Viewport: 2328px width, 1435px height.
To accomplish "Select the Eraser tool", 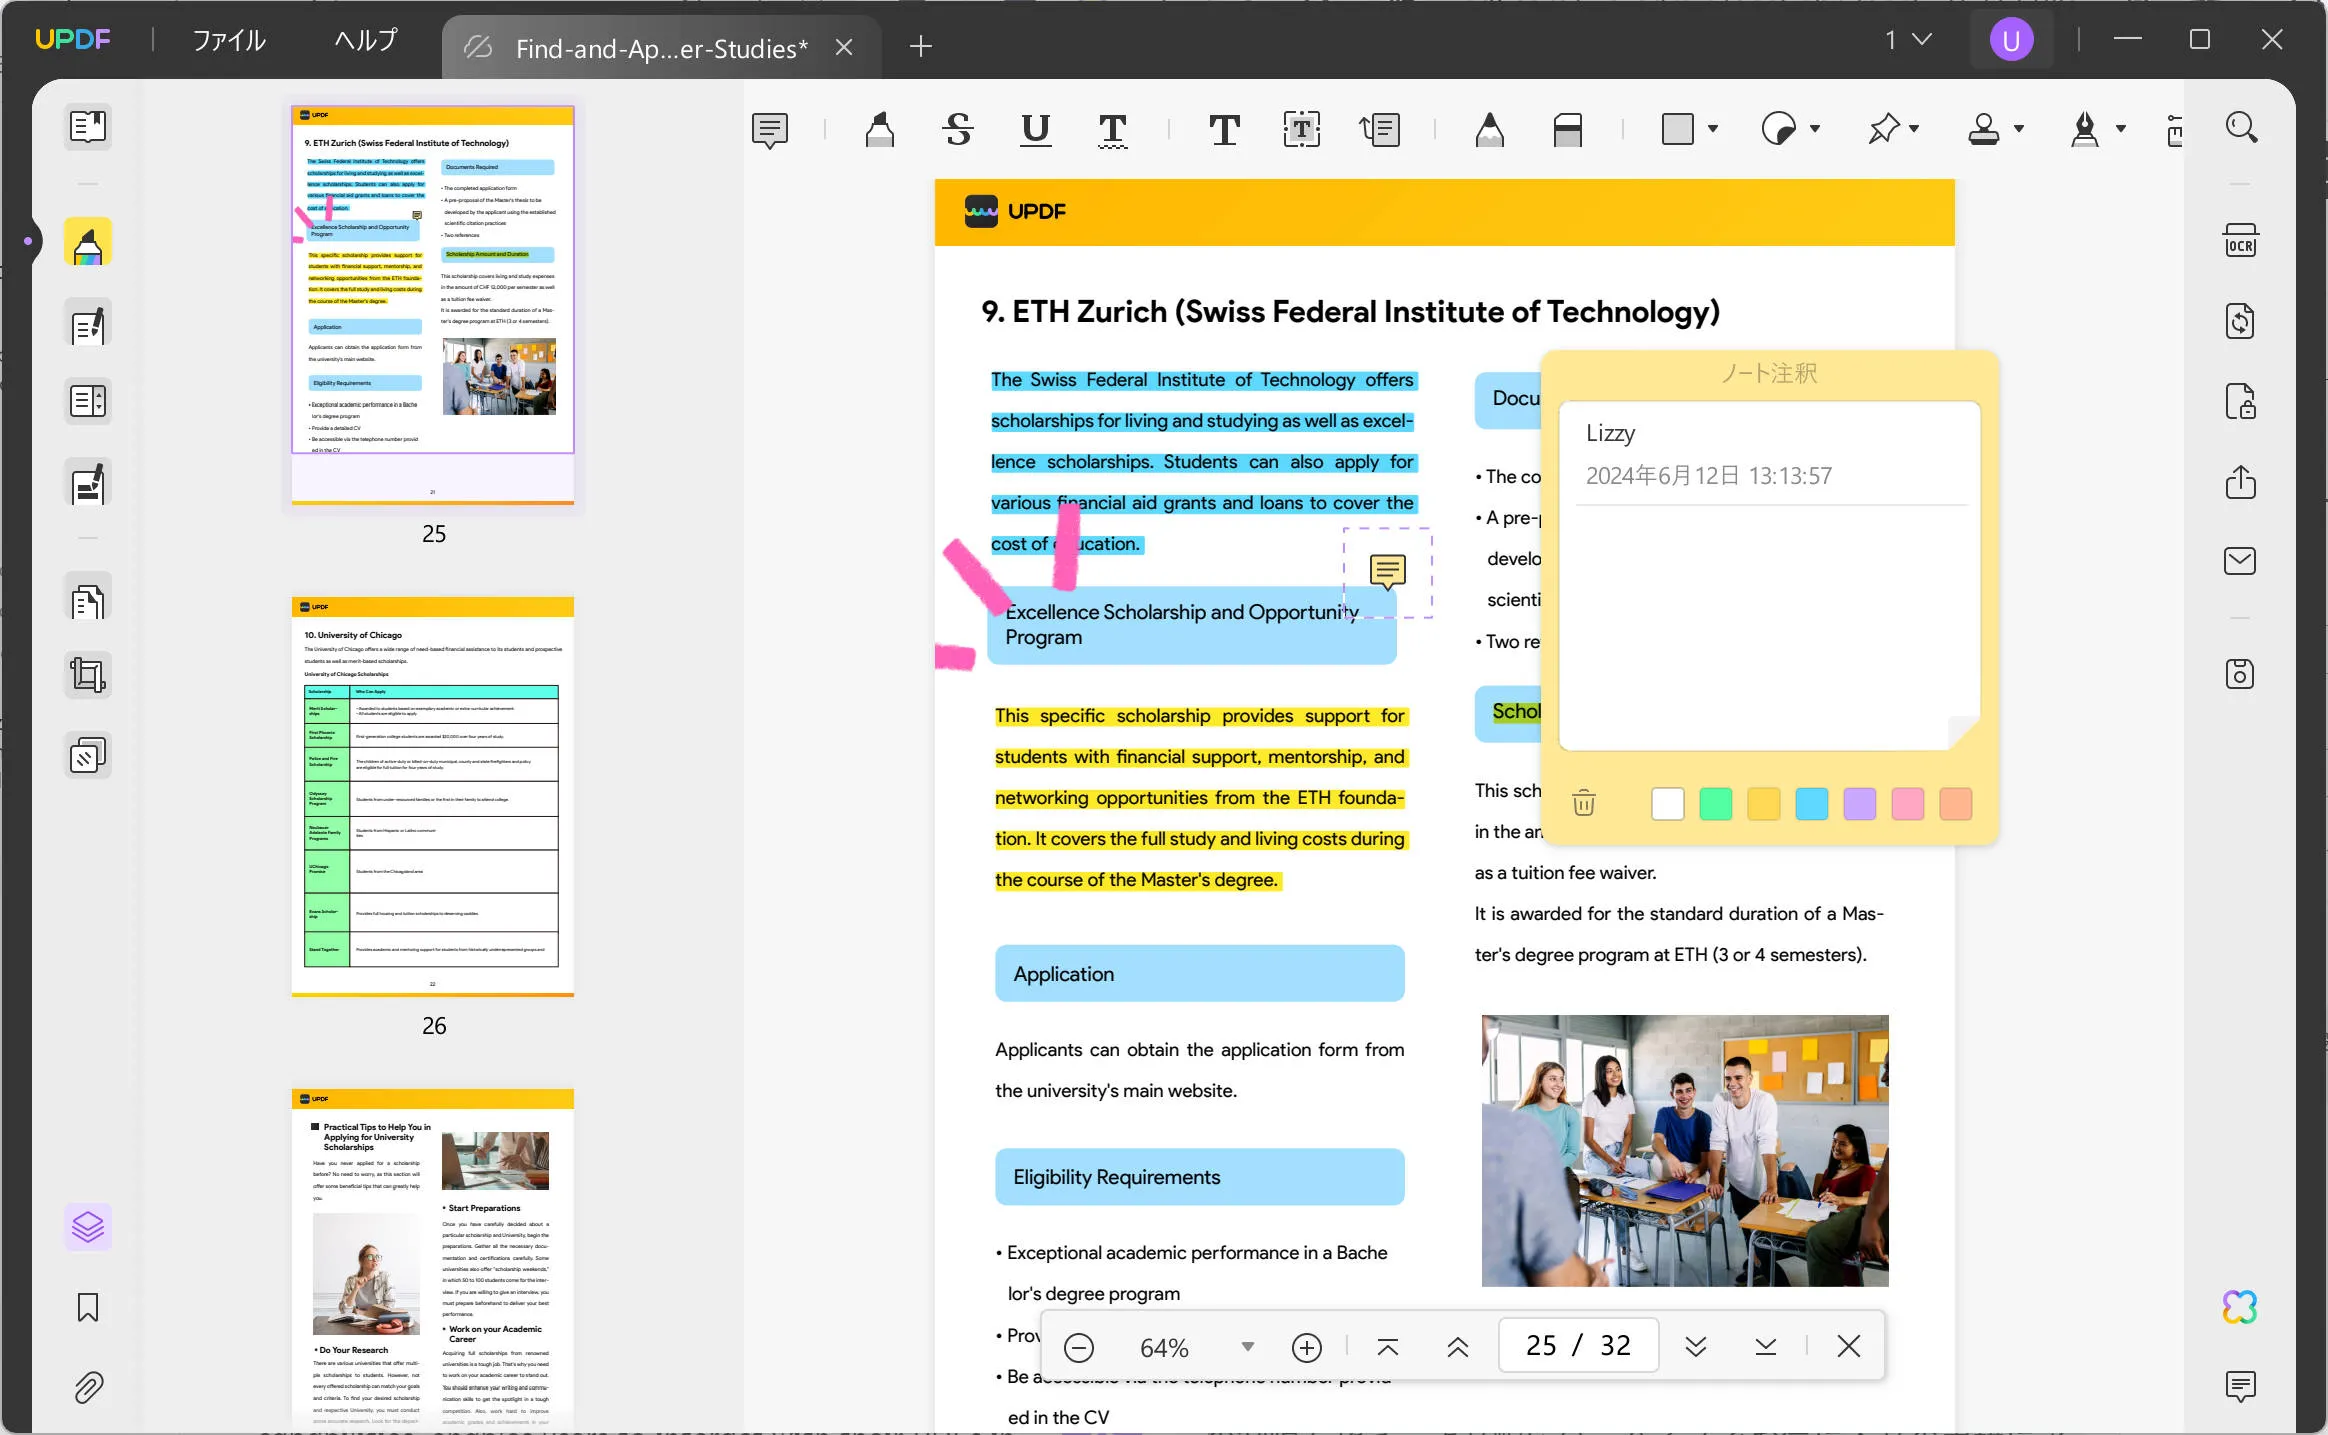I will (x=1568, y=129).
